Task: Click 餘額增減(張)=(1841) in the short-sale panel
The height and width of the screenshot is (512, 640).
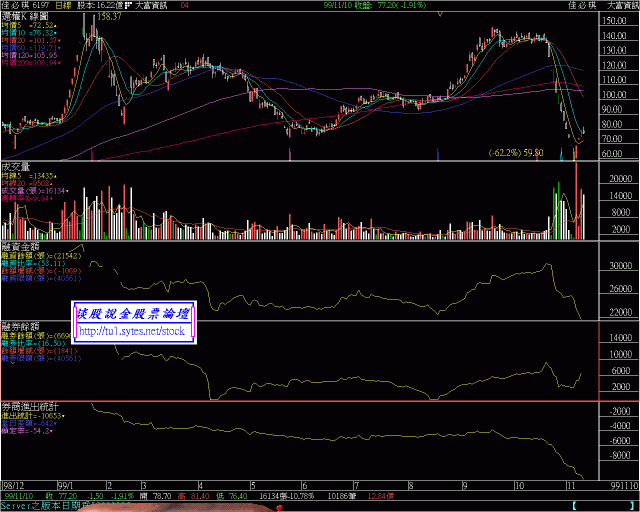Action: tap(39, 351)
